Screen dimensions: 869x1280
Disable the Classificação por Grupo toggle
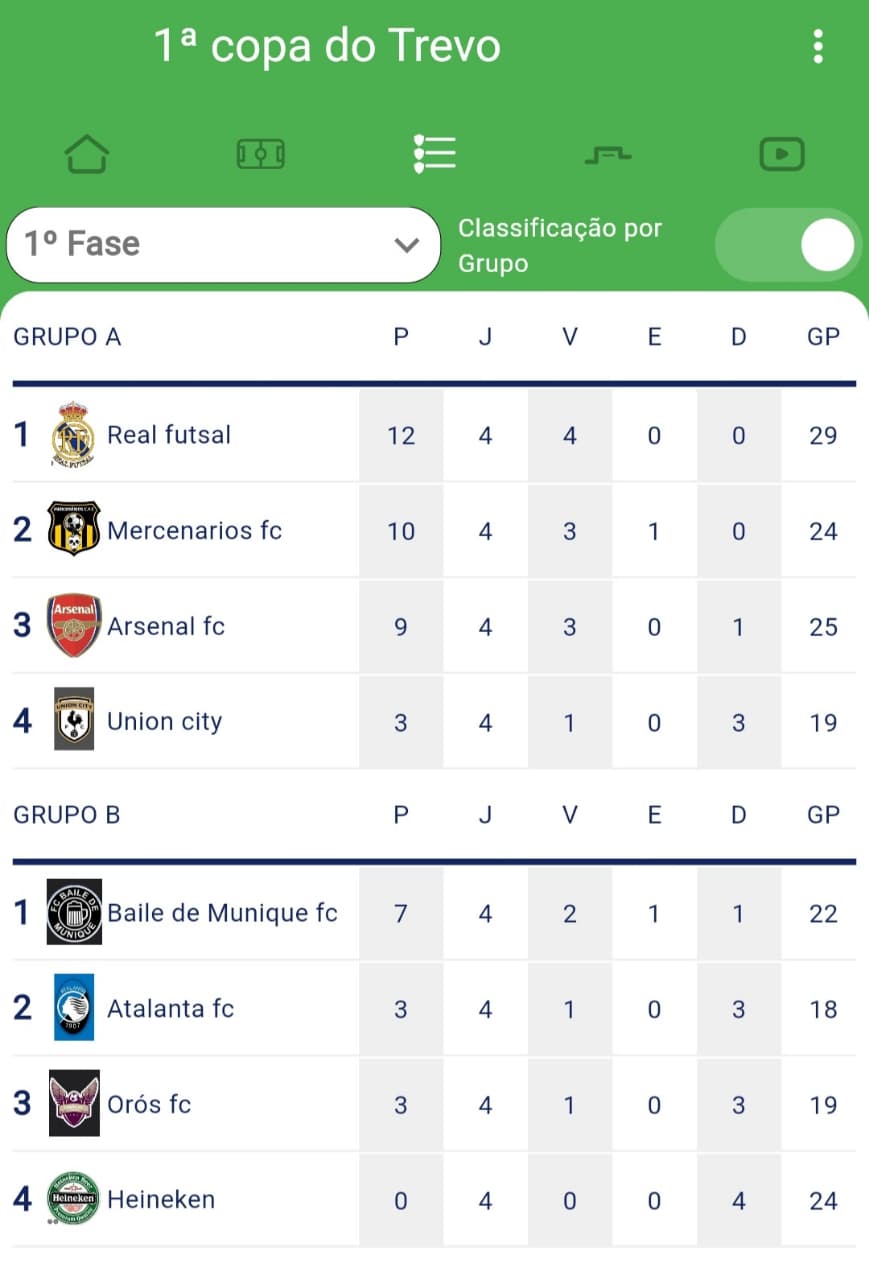[x=786, y=244]
